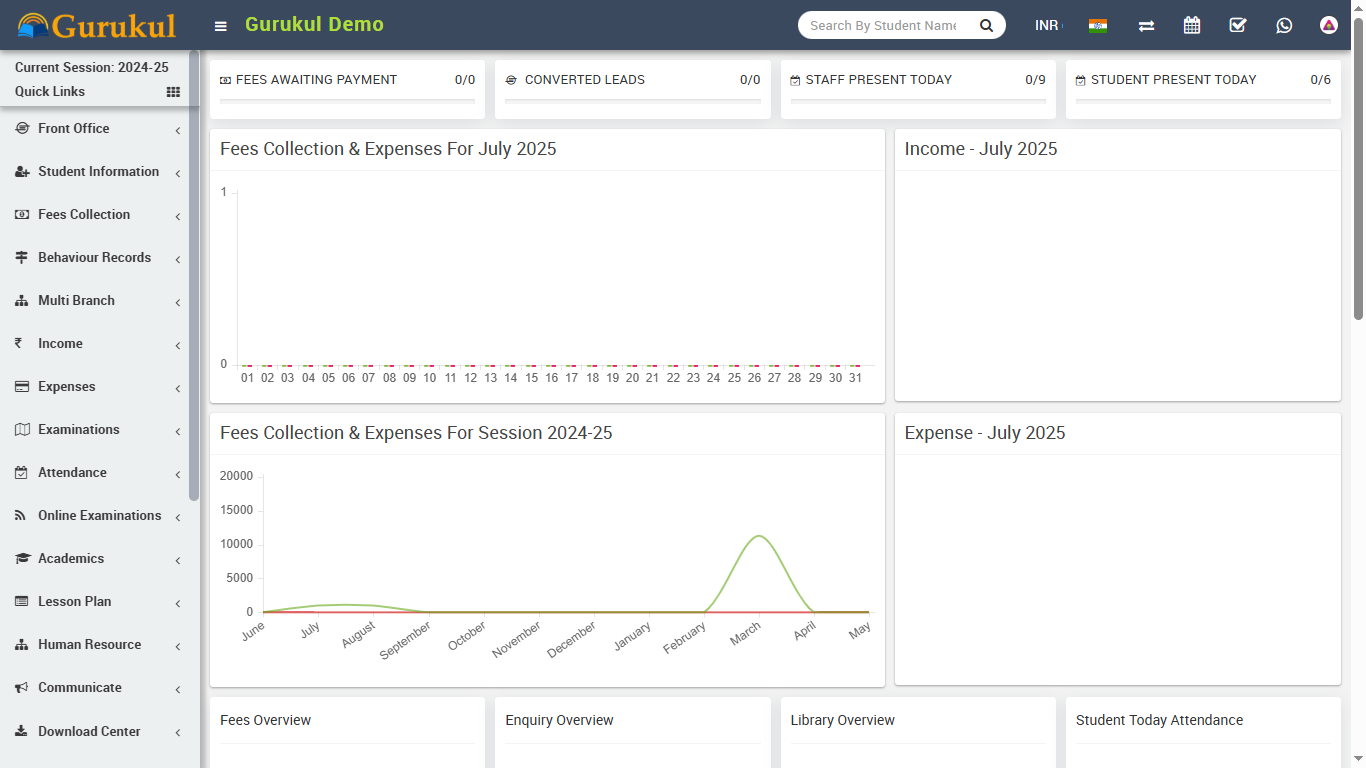Click the Search By Student Name field

(x=884, y=25)
